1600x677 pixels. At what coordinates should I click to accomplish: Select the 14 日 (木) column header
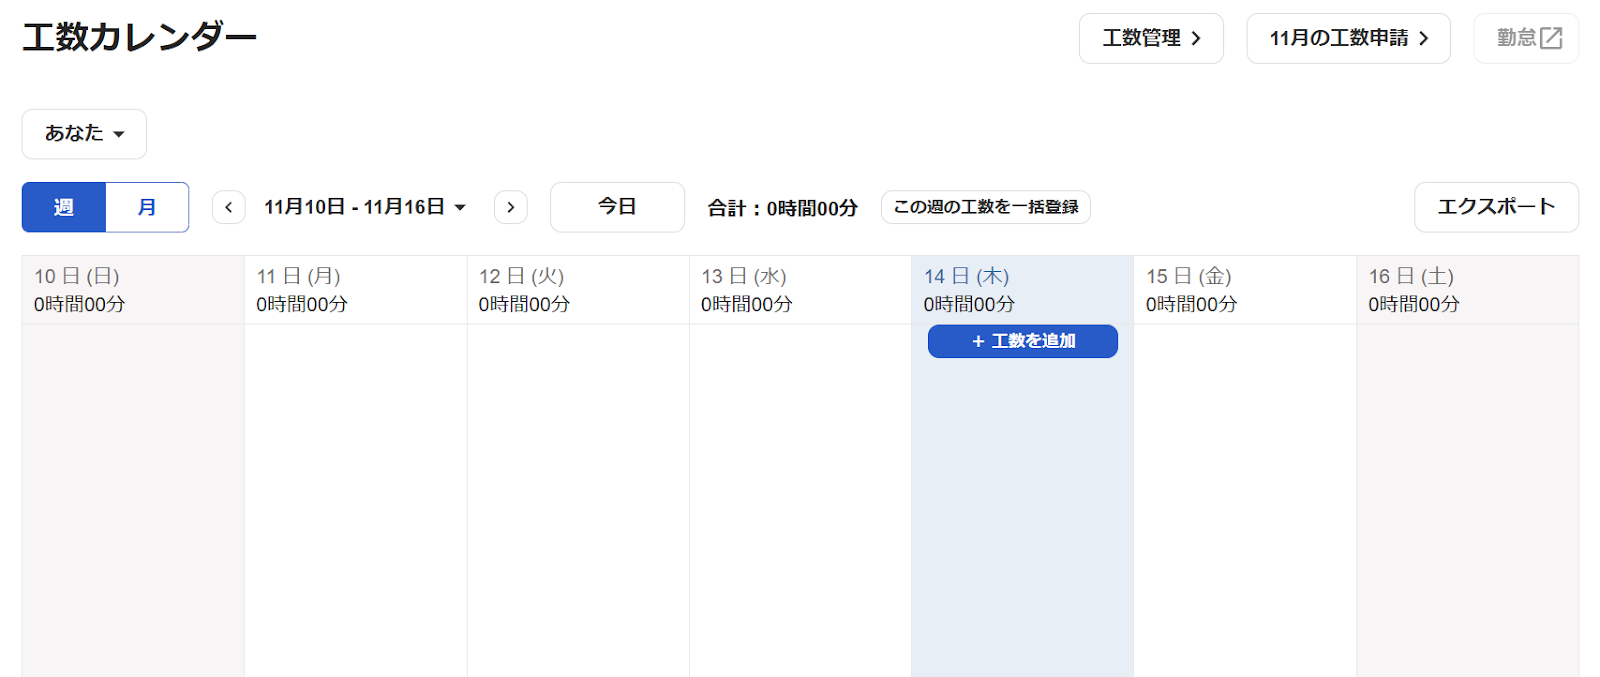pyautogui.click(x=1022, y=290)
